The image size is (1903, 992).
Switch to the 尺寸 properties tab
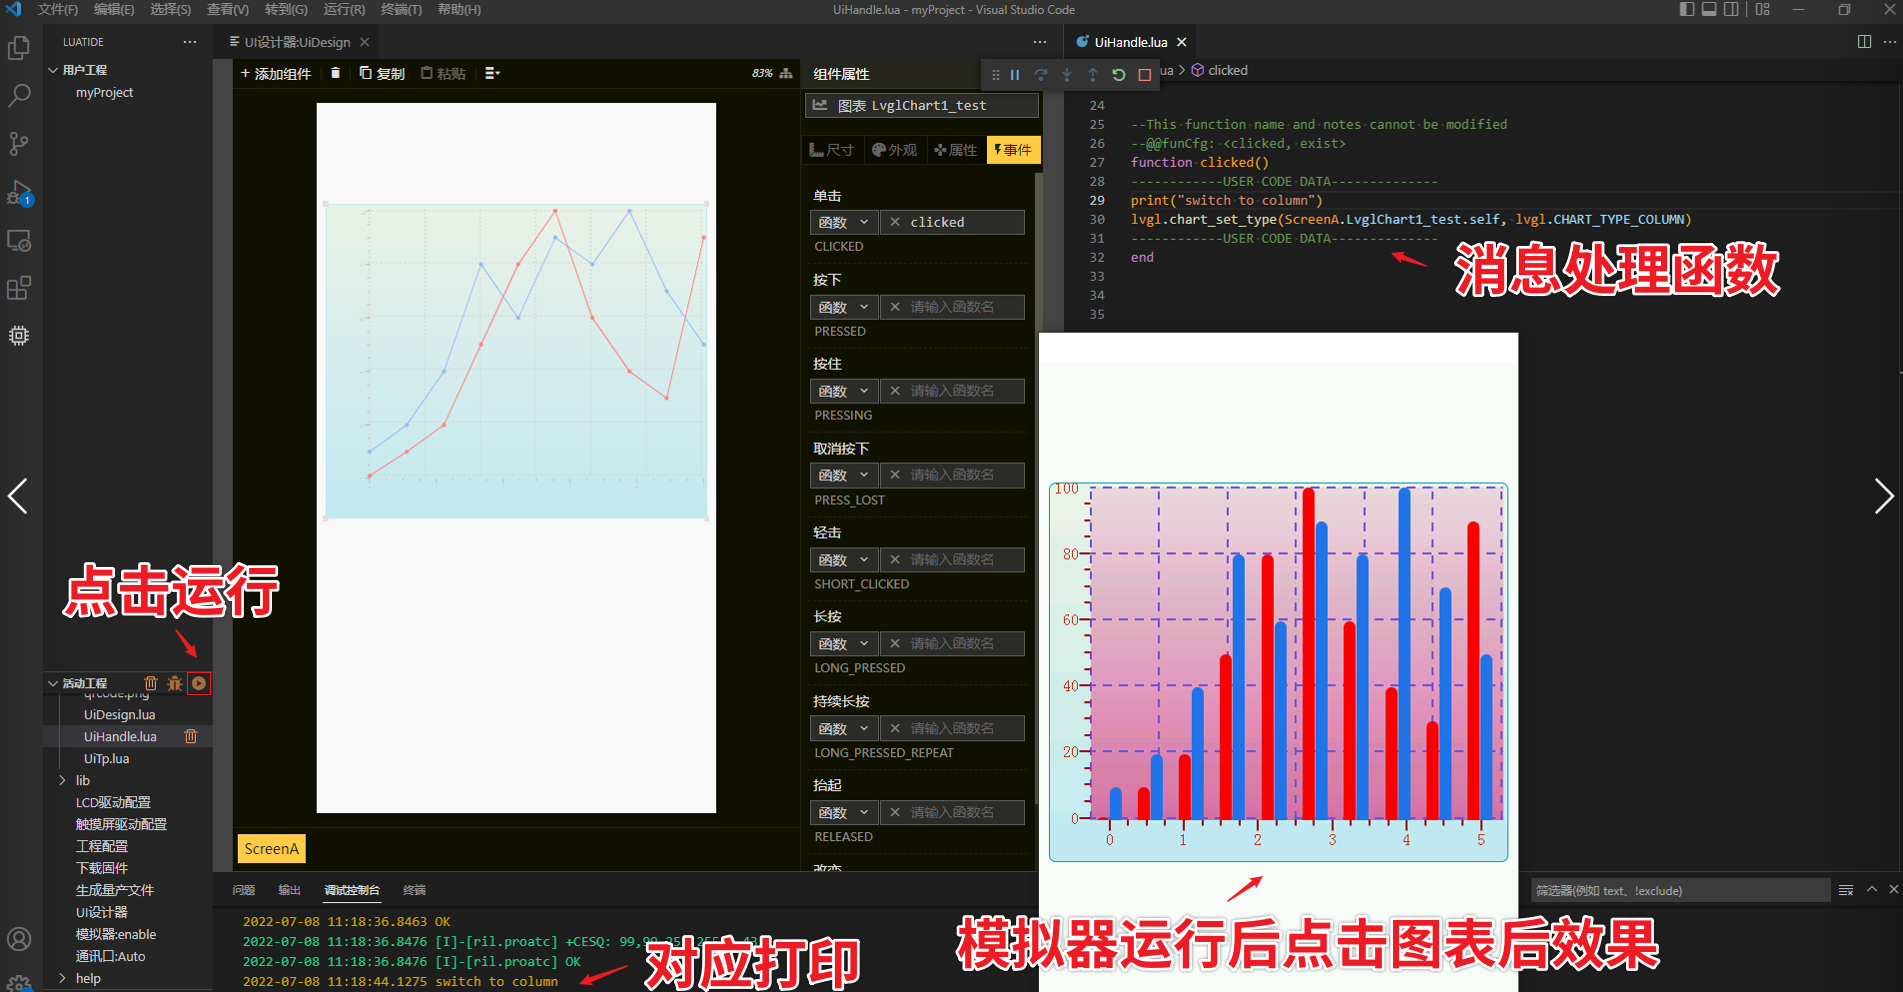pos(832,150)
